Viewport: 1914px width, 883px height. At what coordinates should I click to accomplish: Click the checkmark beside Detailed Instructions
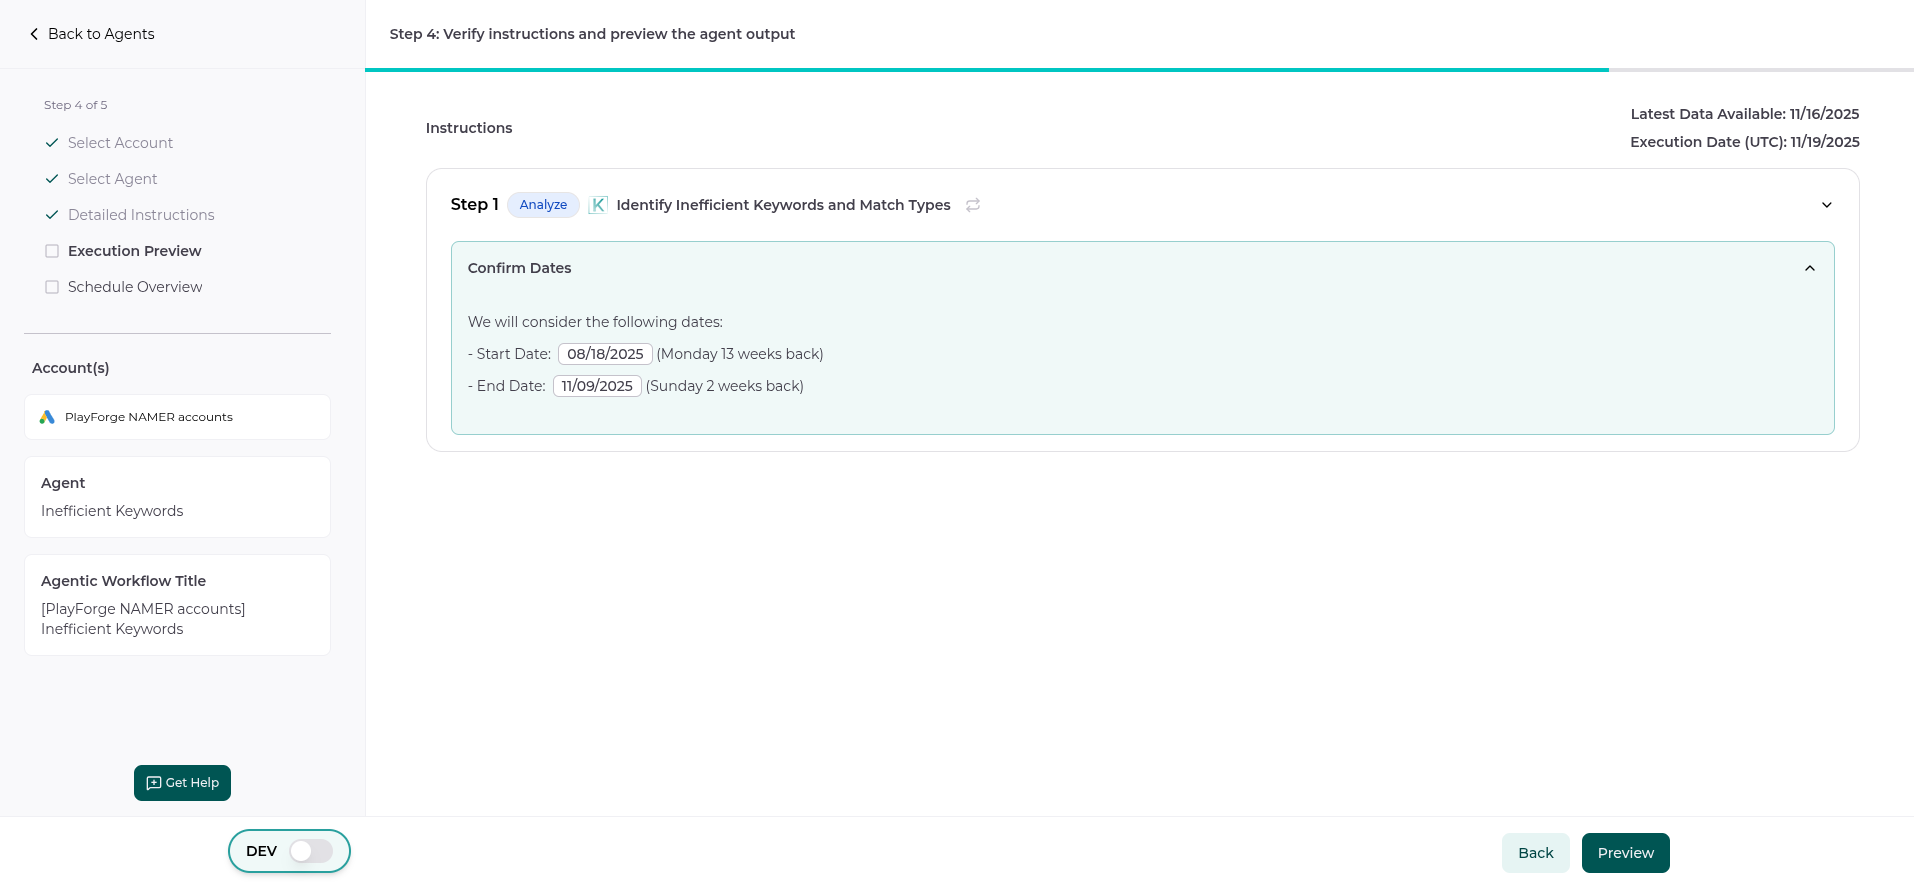coord(52,215)
